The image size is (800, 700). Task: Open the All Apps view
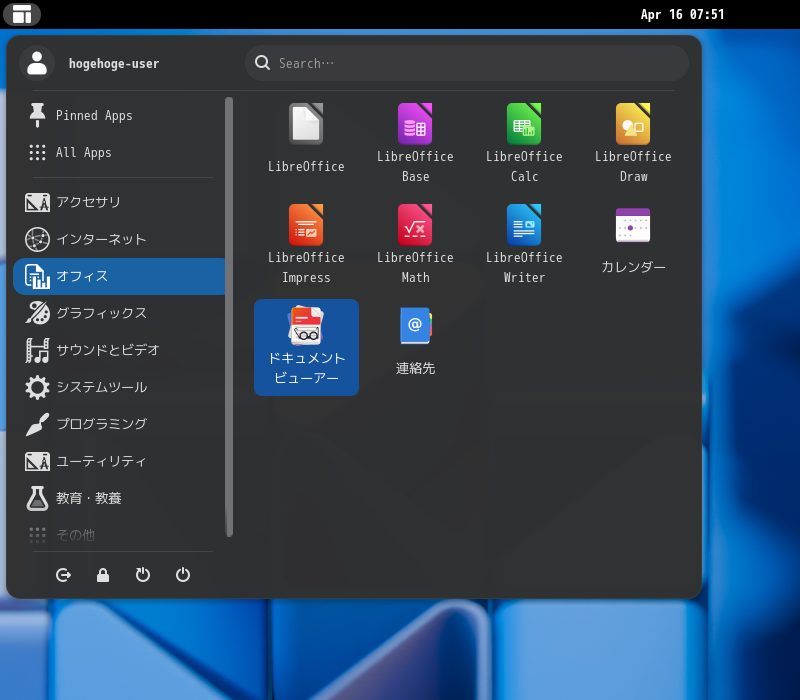tap(83, 152)
